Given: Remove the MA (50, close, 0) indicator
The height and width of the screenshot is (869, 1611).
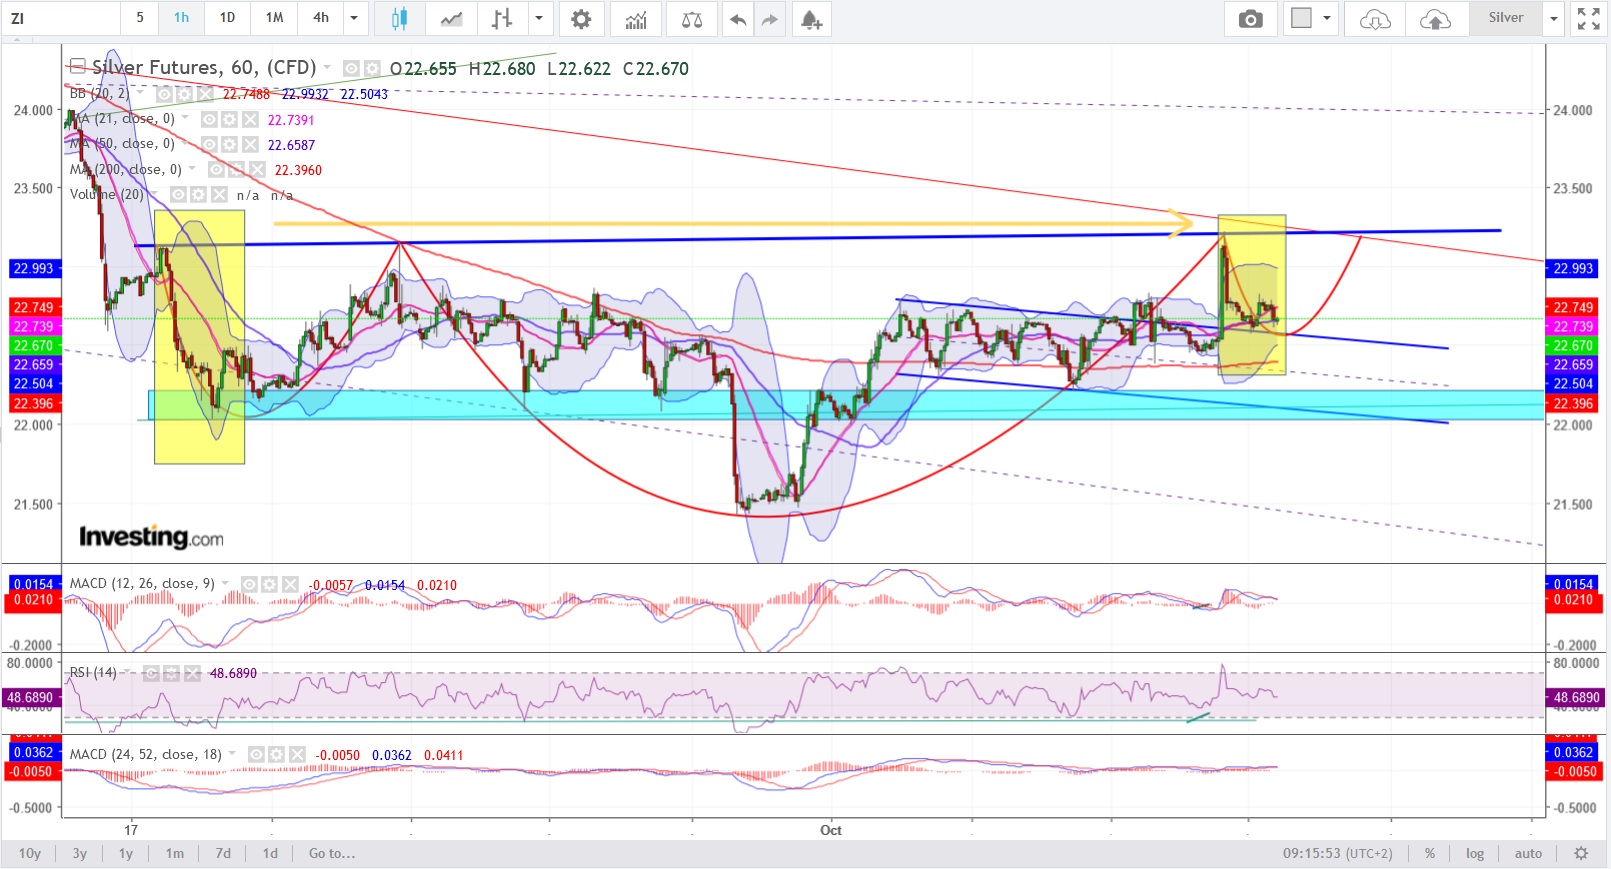Looking at the screenshot, I should (x=250, y=144).
